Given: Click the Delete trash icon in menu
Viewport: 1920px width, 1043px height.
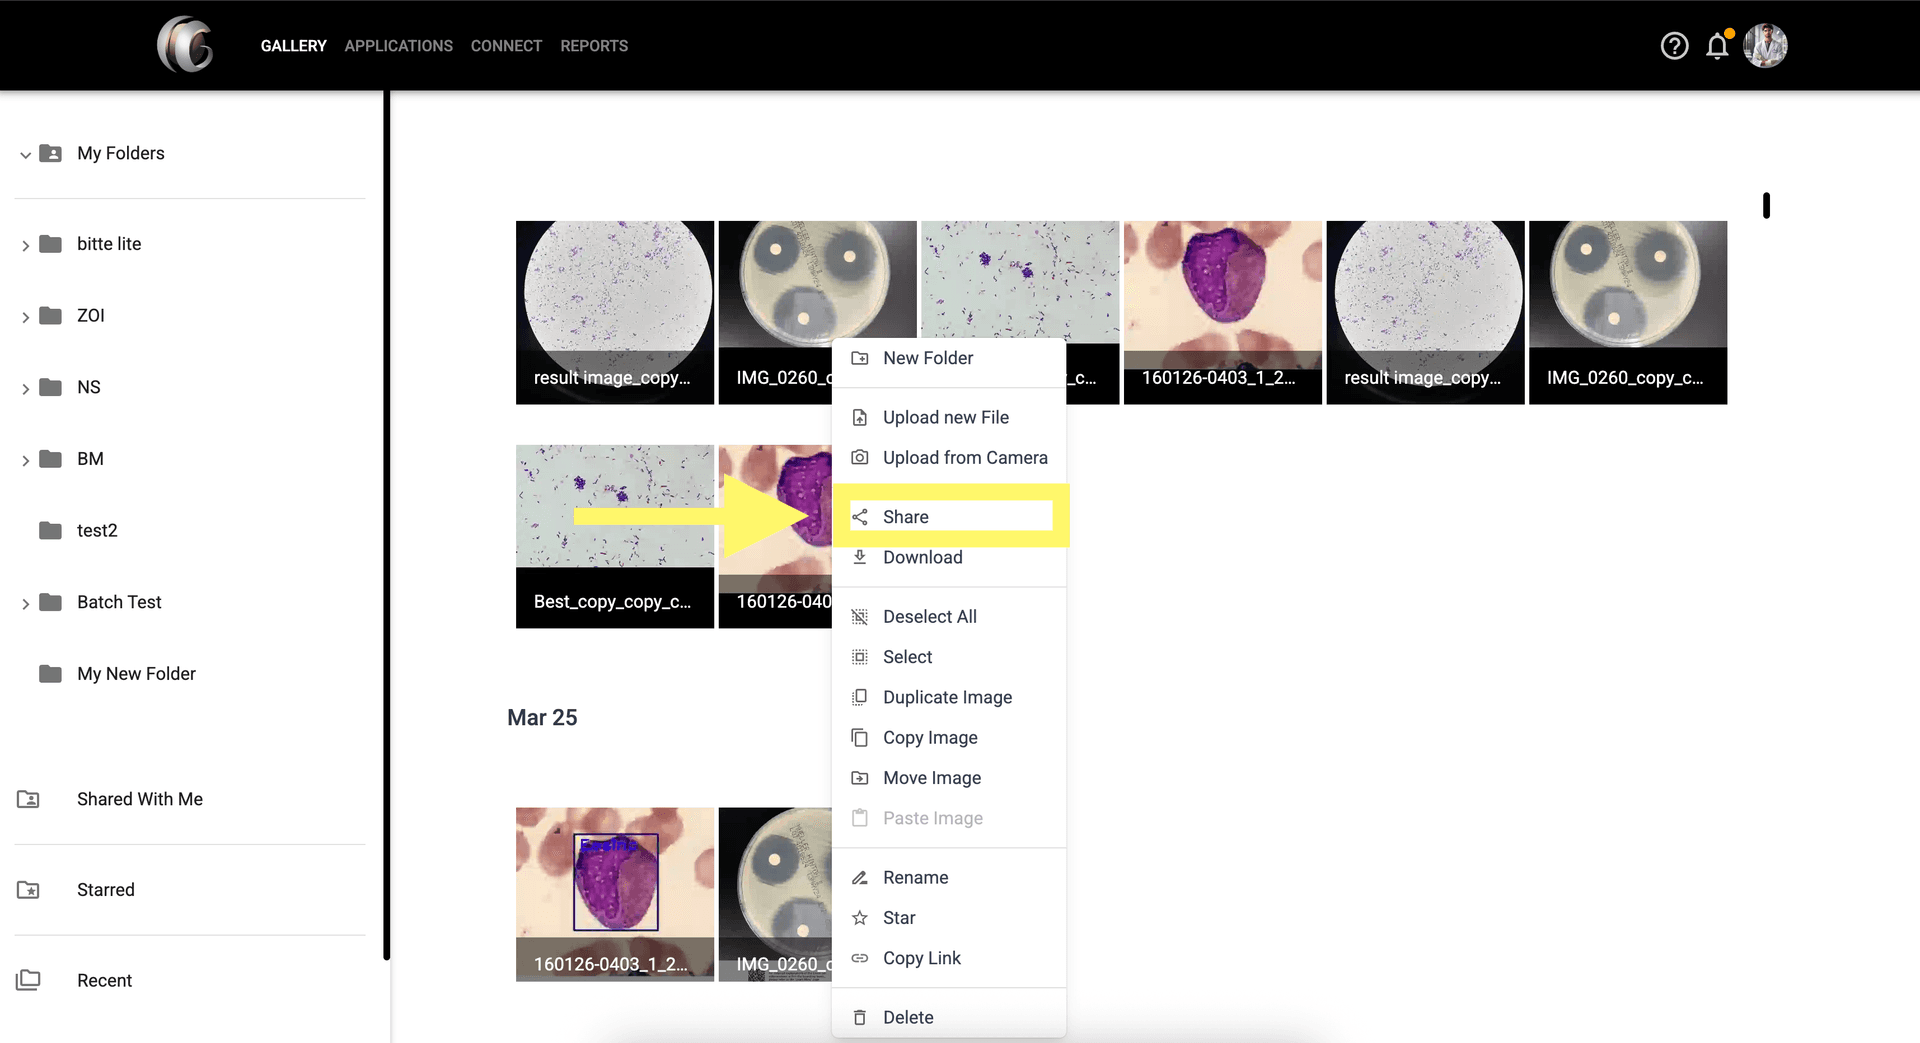Looking at the screenshot, I should pyautogui.click(x=859, y=1017).
